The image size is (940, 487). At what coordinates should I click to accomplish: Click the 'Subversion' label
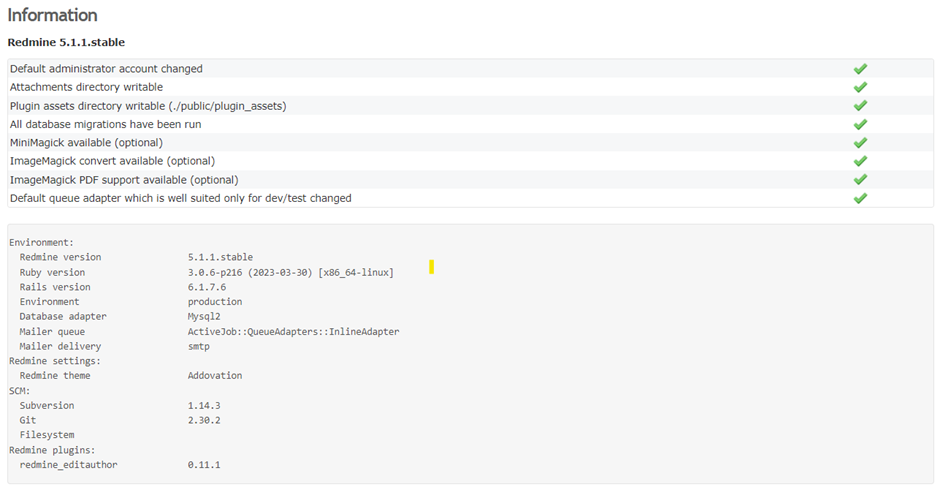(x=47, y=405)
